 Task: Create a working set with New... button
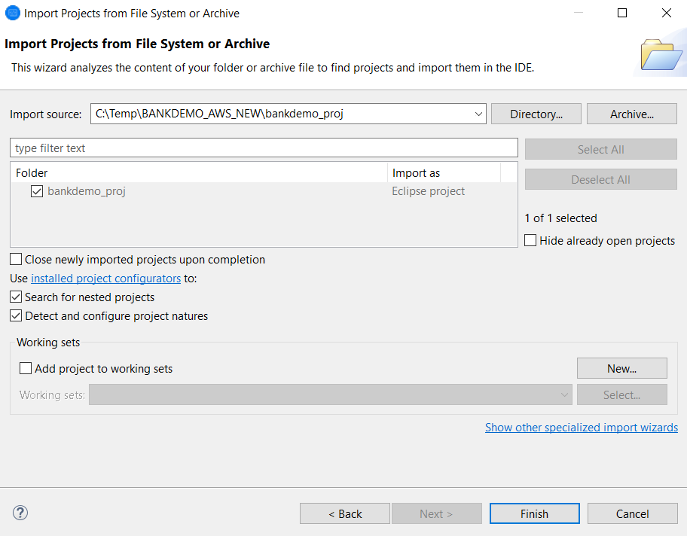tap(621, 369)
